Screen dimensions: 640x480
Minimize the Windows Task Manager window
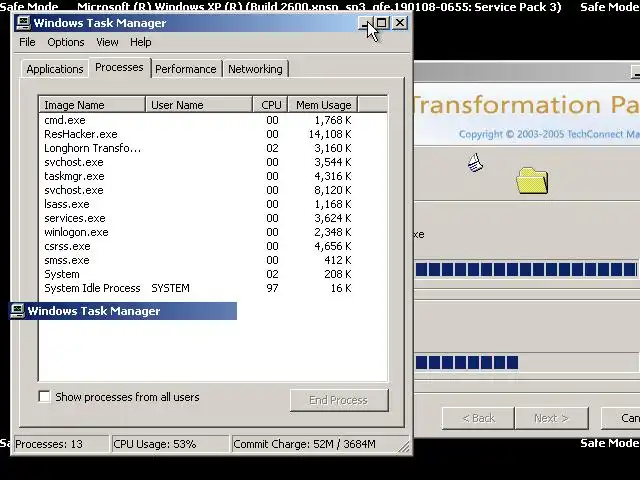click(365, 23)
